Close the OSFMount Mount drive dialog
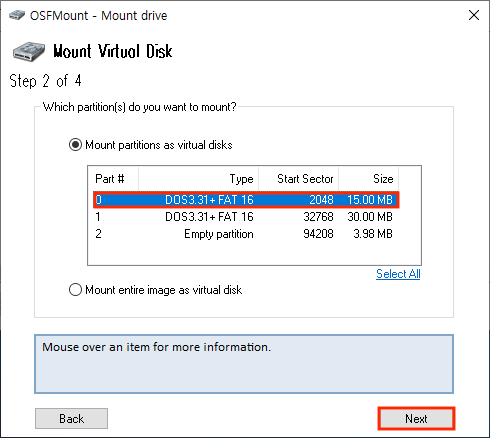490x438 pixels. [474, 15]
